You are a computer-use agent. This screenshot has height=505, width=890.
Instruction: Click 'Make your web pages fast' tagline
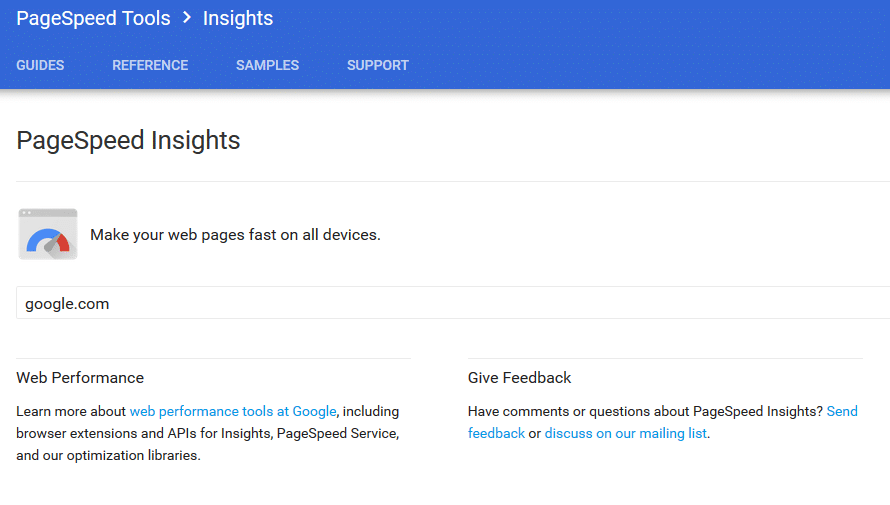point(235,235)
